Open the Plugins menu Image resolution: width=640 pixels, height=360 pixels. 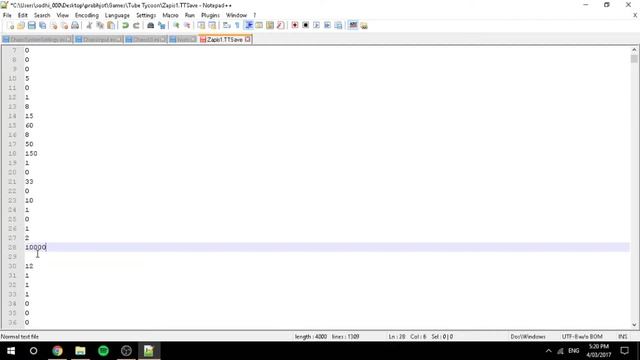pyautogui.click(x=211, y=15)
